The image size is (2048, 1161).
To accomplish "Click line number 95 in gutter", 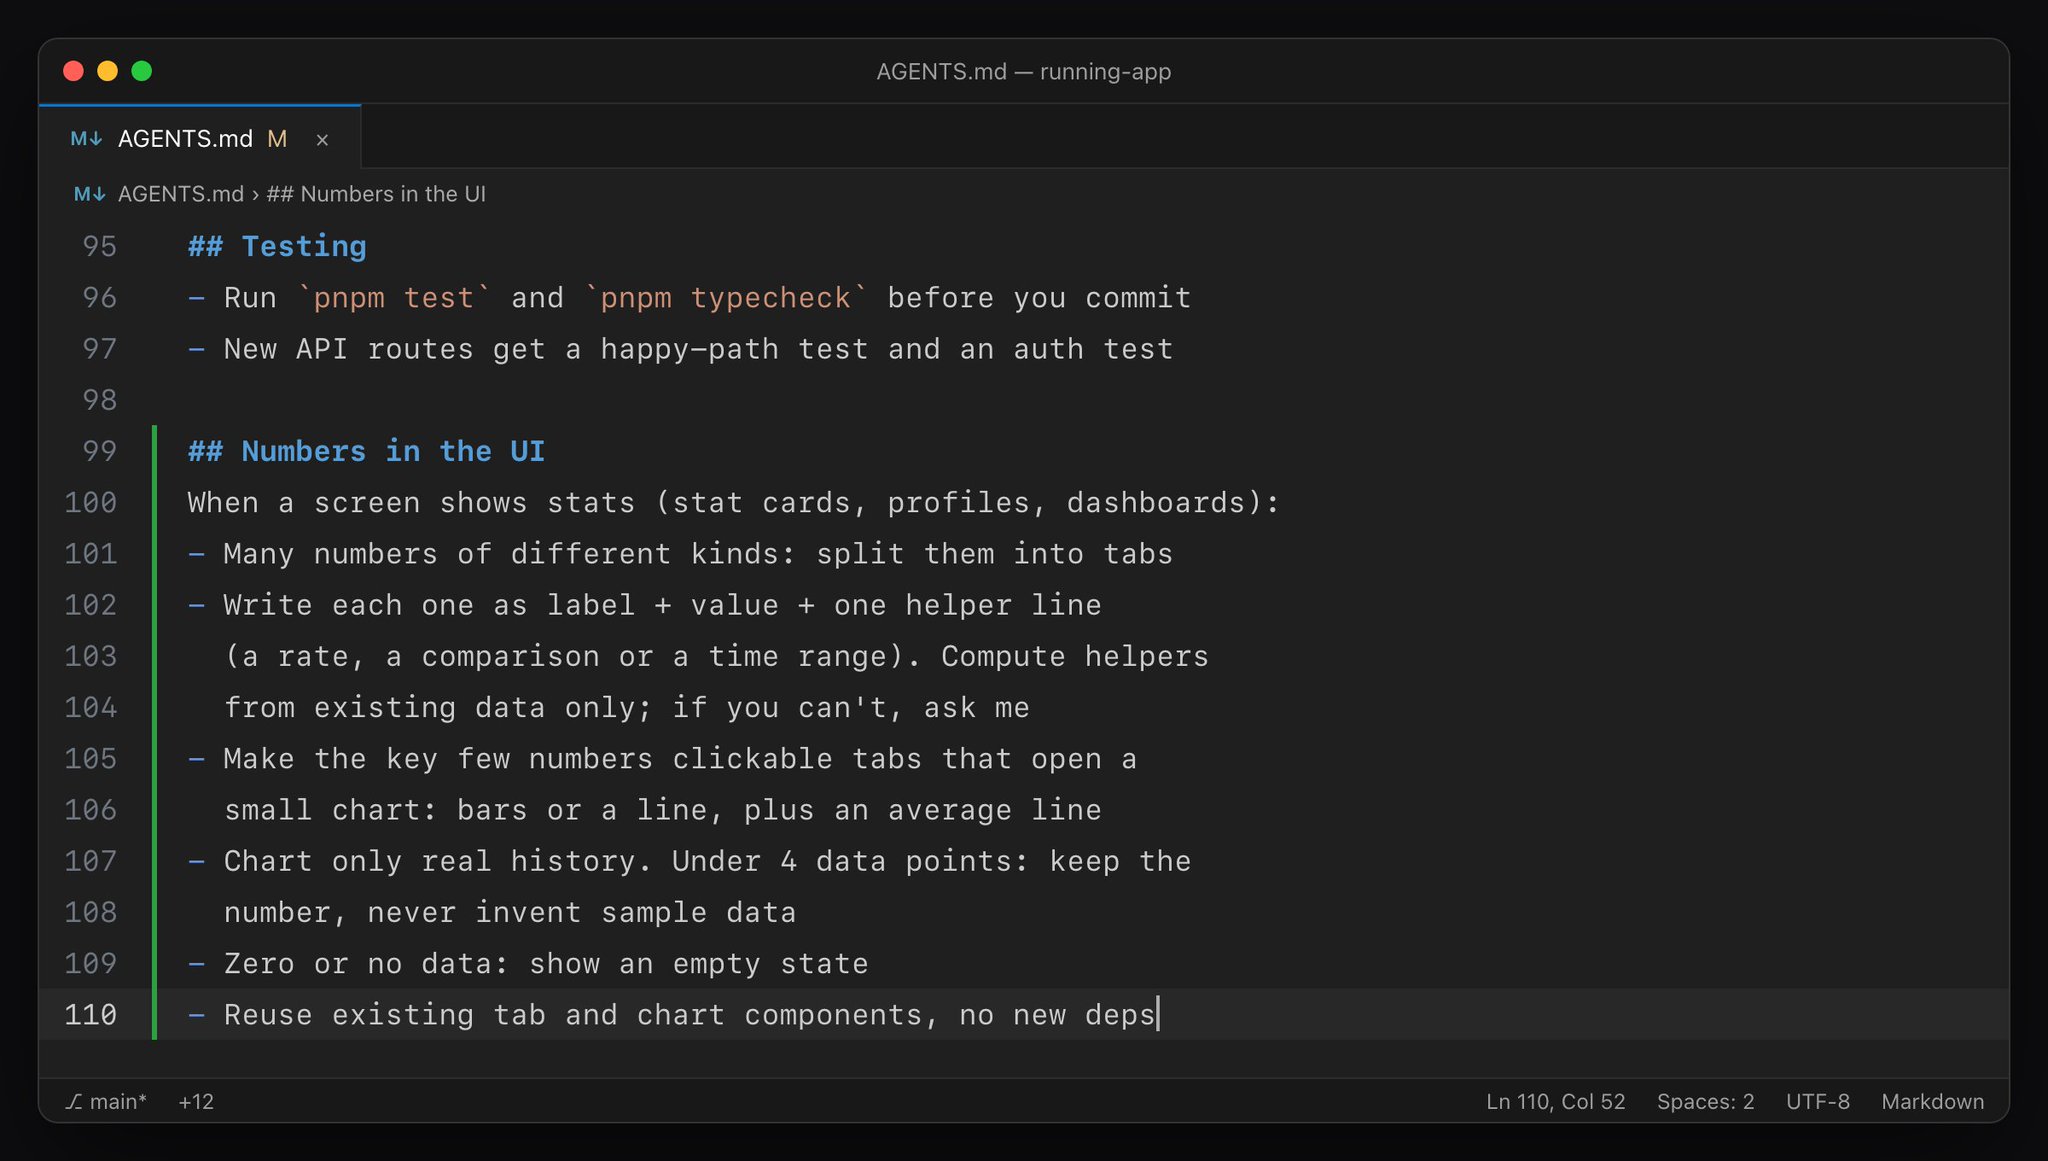I will coord(99,246).
